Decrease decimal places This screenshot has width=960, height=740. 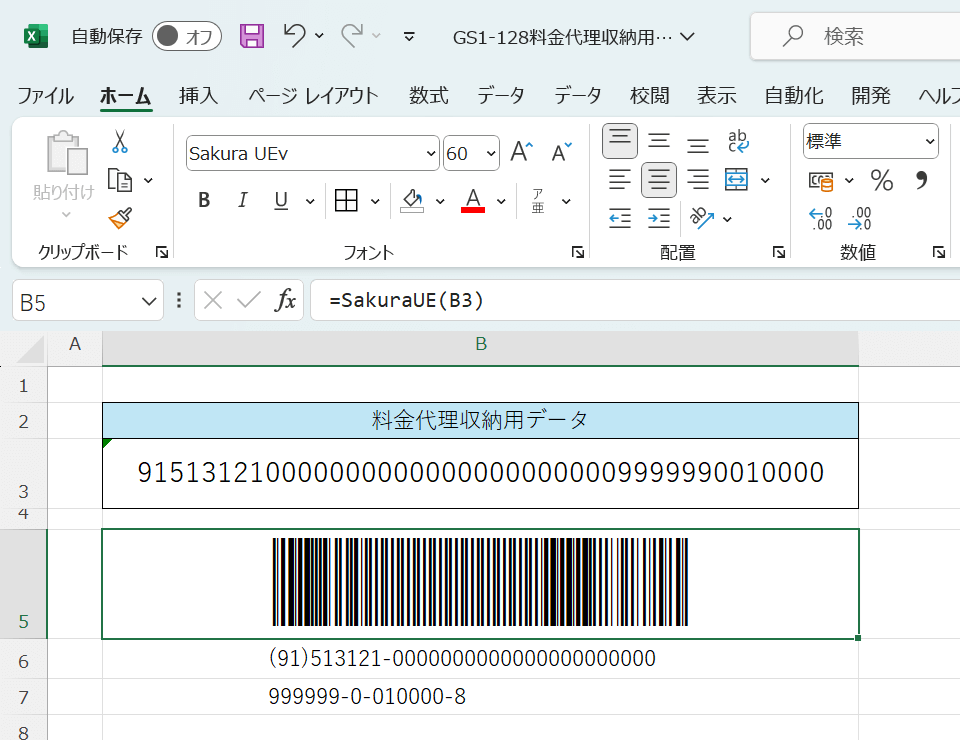(860, 219)
